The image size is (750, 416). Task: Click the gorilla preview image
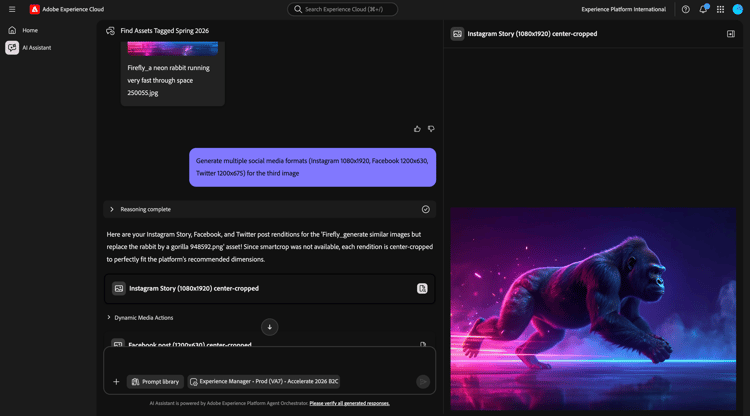[x=593, y=309]
